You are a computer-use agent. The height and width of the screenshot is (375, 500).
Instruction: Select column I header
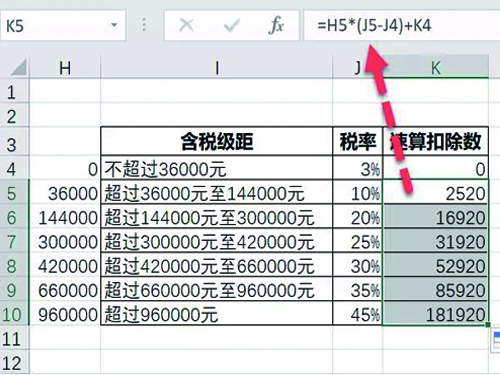217,68
